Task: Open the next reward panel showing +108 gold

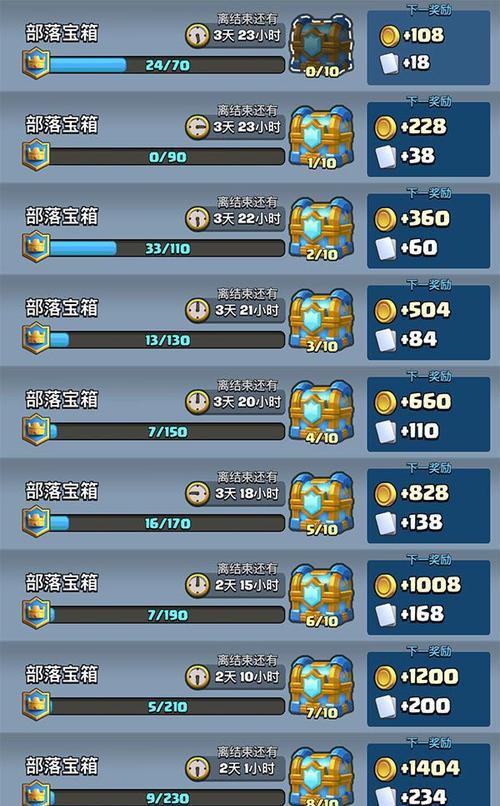Action: [429, 48]
